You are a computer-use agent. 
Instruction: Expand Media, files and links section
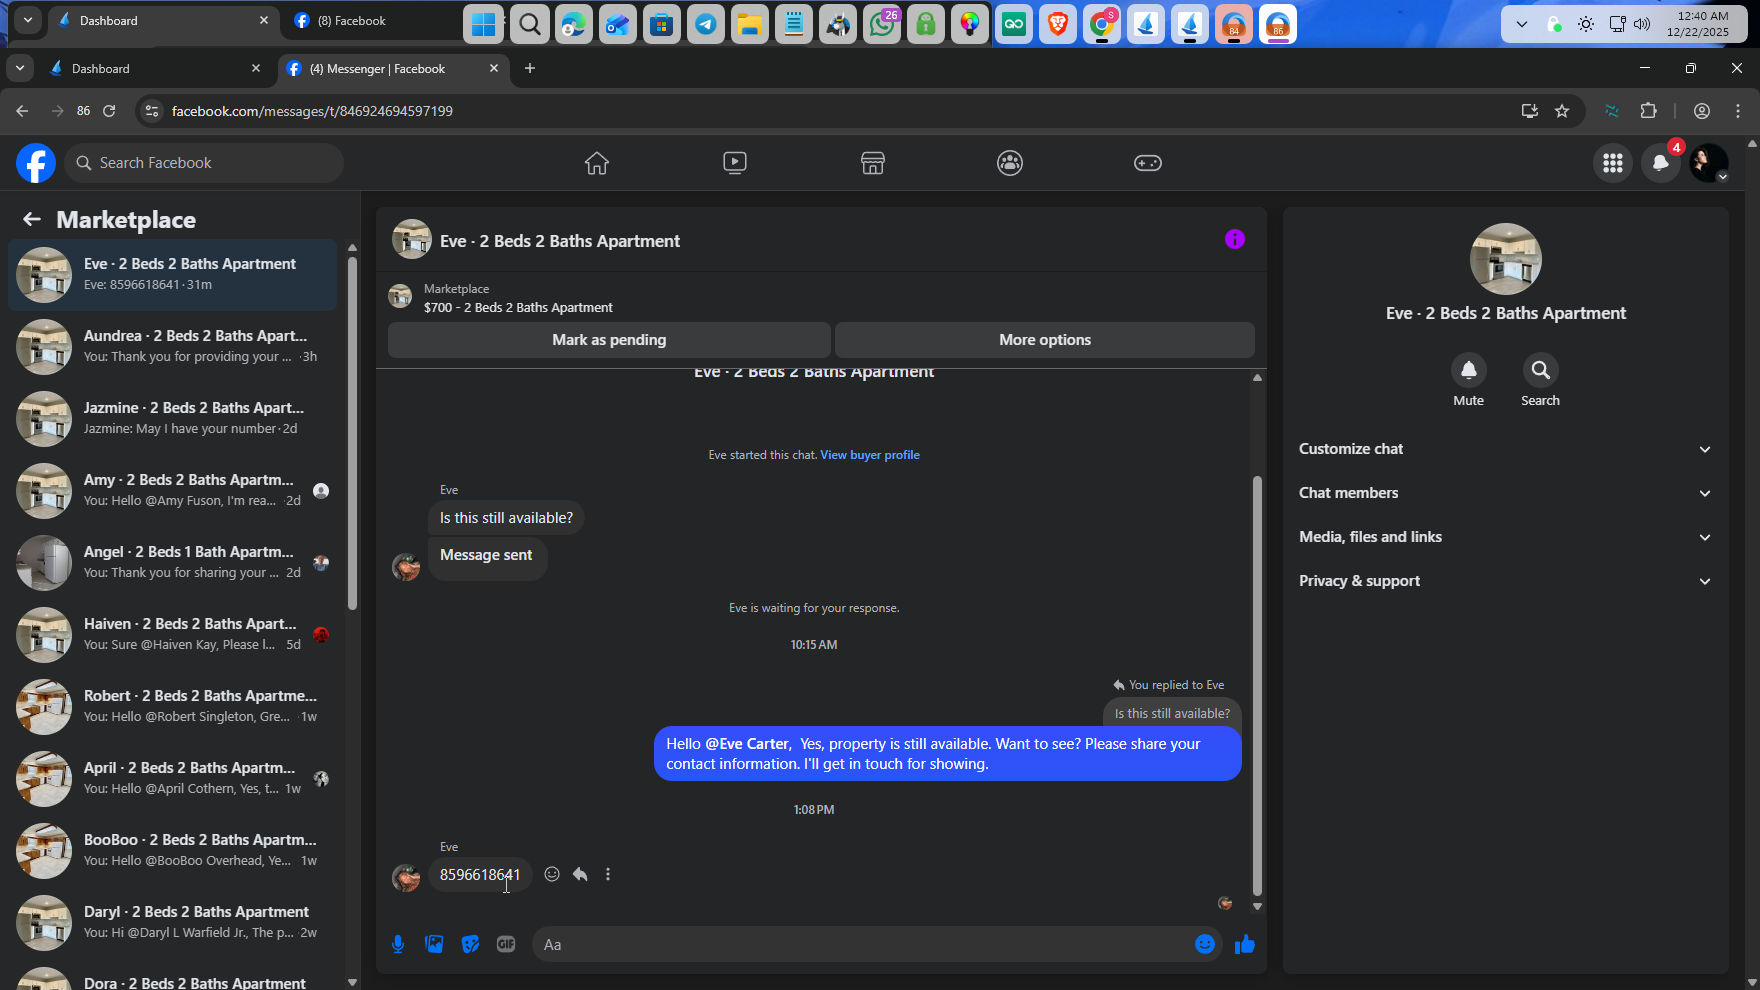click(1505, 537)
